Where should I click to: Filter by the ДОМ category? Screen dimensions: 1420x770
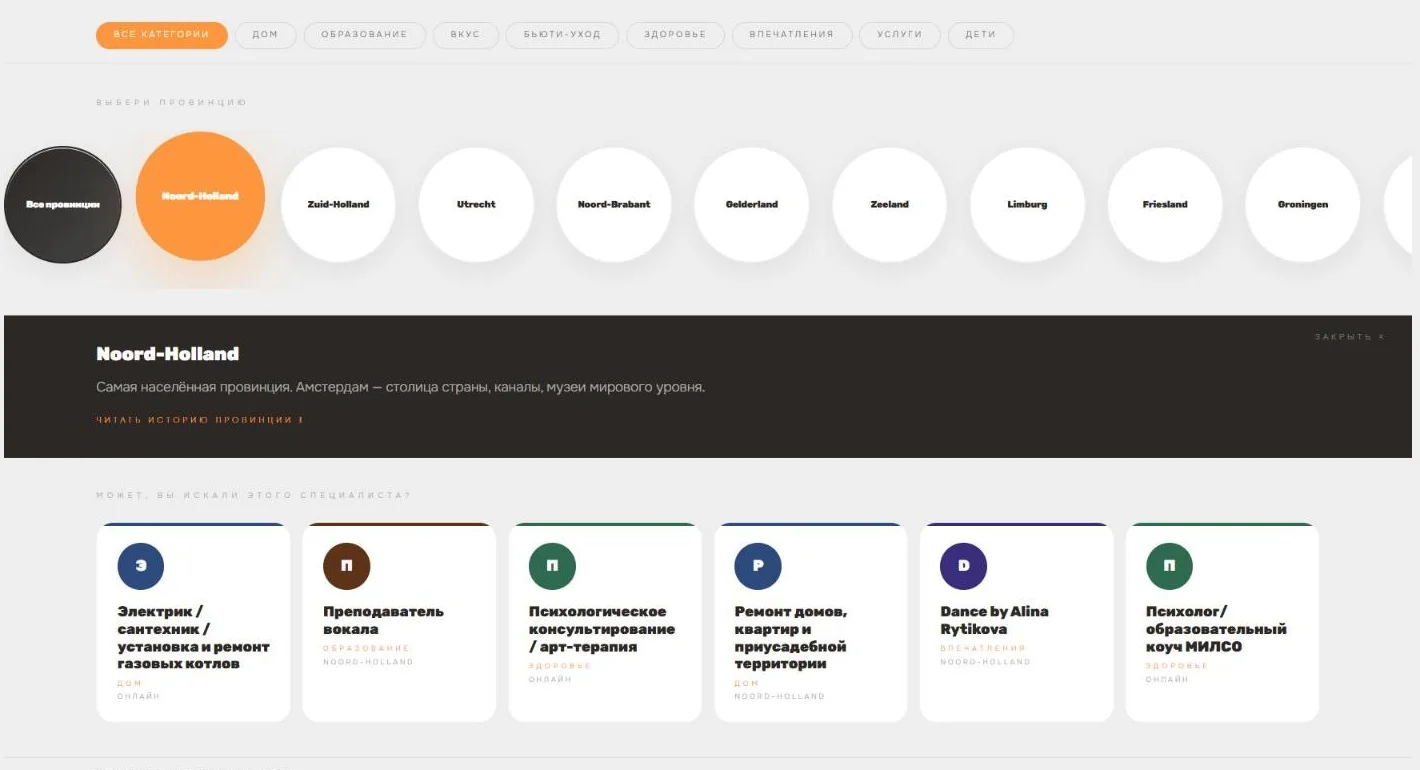pos(266,35)
